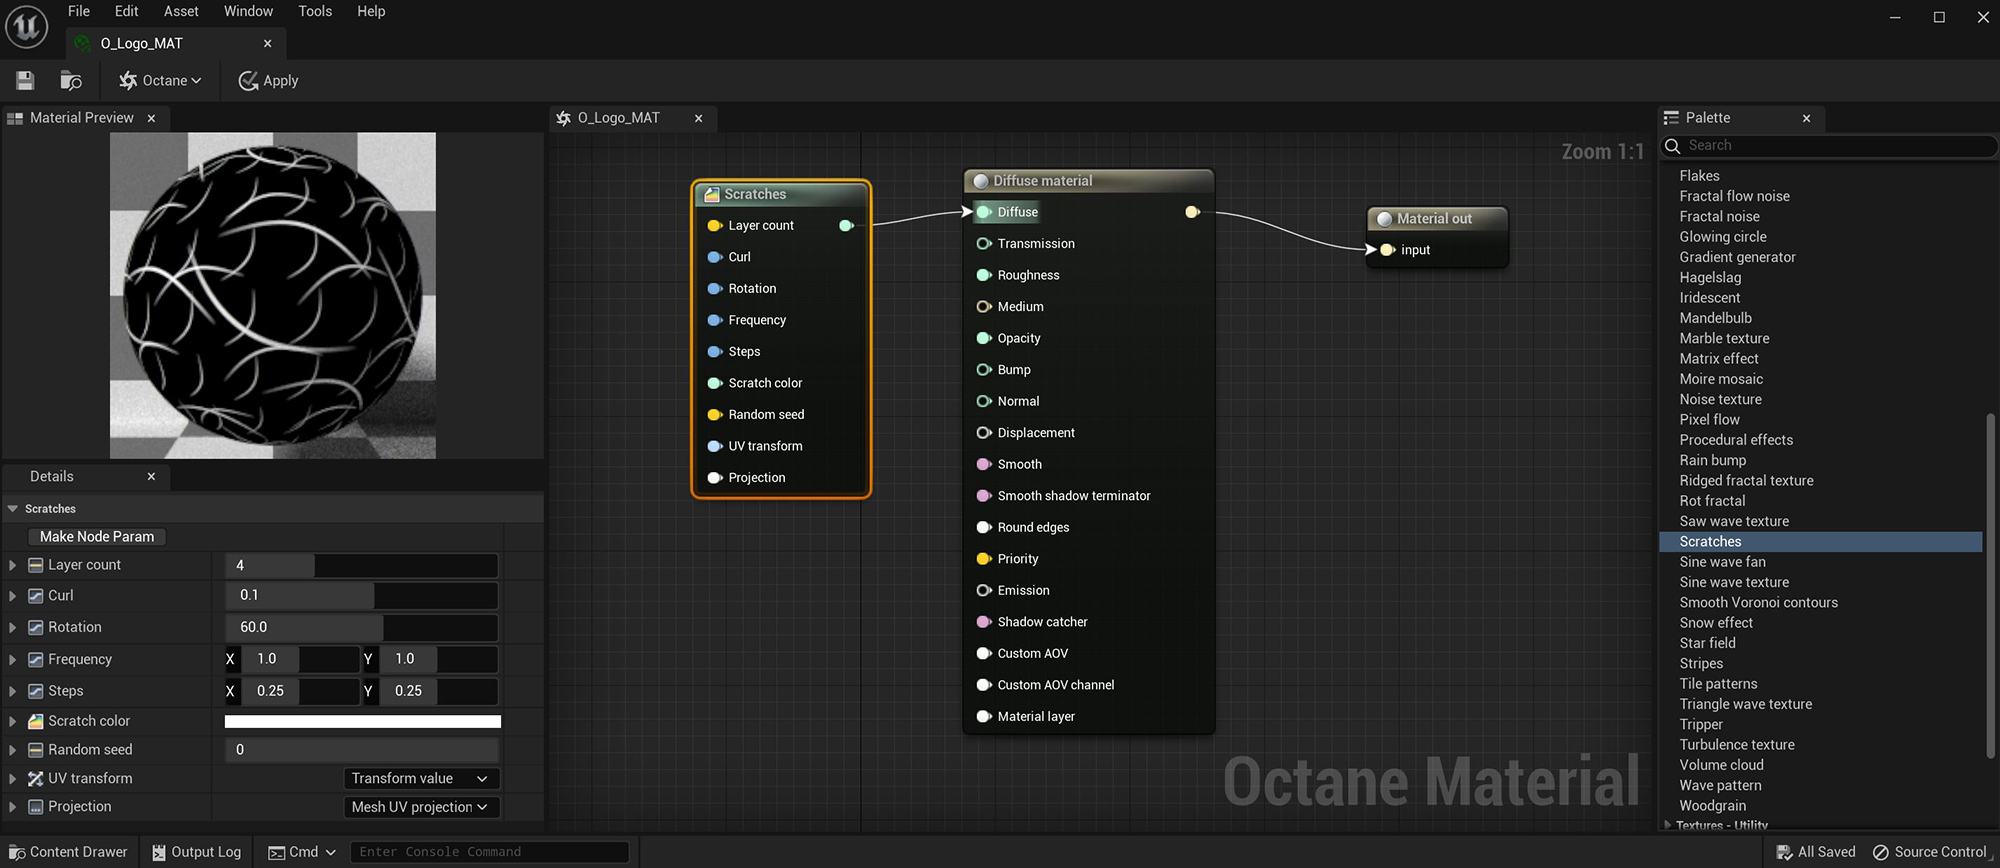
Task: Select Woodgrain in the Palette list
Action: (1712, 806)
